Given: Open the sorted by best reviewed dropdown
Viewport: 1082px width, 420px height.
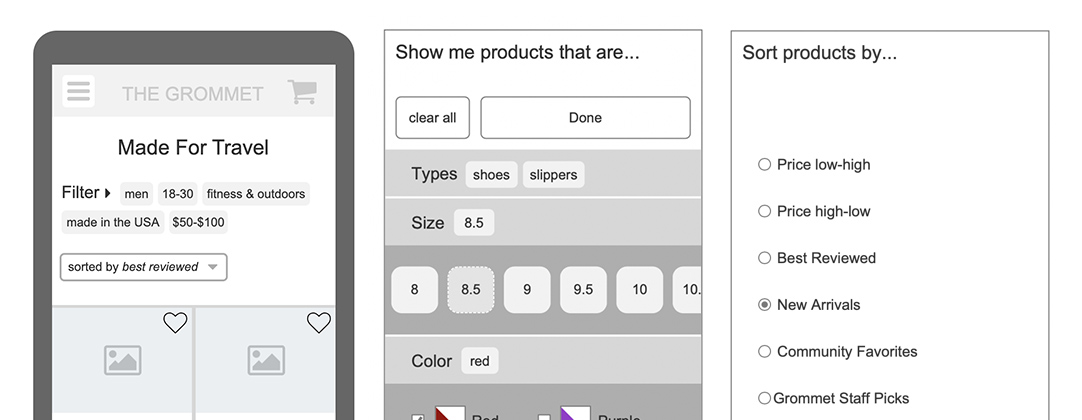Looking at the screenshot, I should click(x=144, y=267).
